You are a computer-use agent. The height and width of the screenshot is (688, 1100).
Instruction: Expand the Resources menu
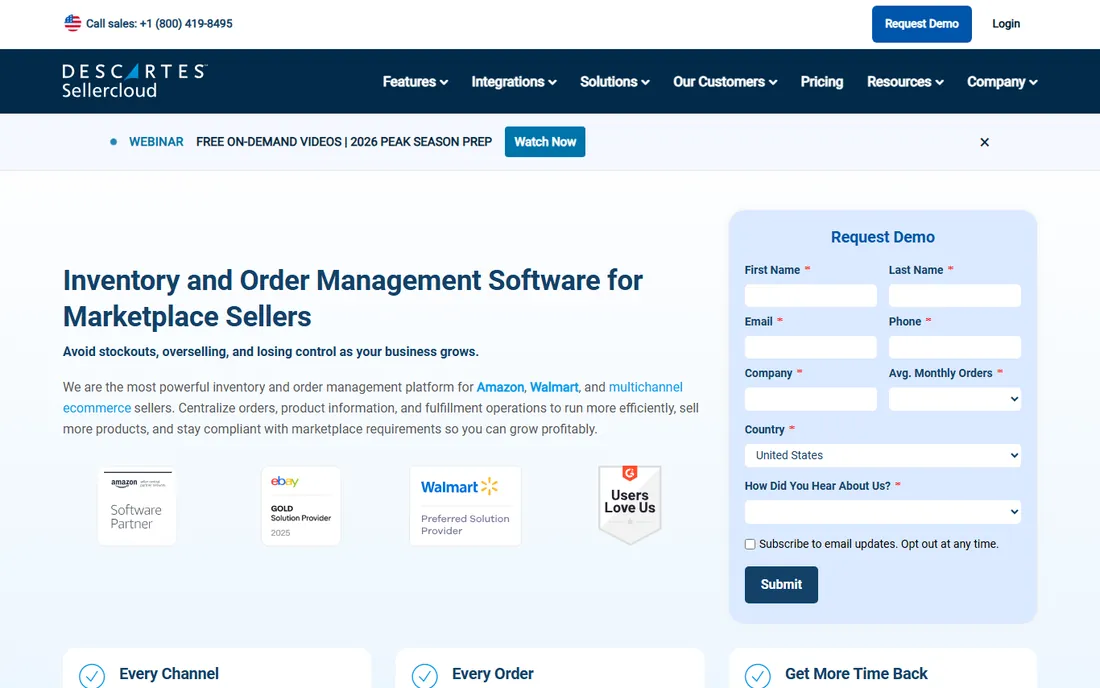point(905,82)
